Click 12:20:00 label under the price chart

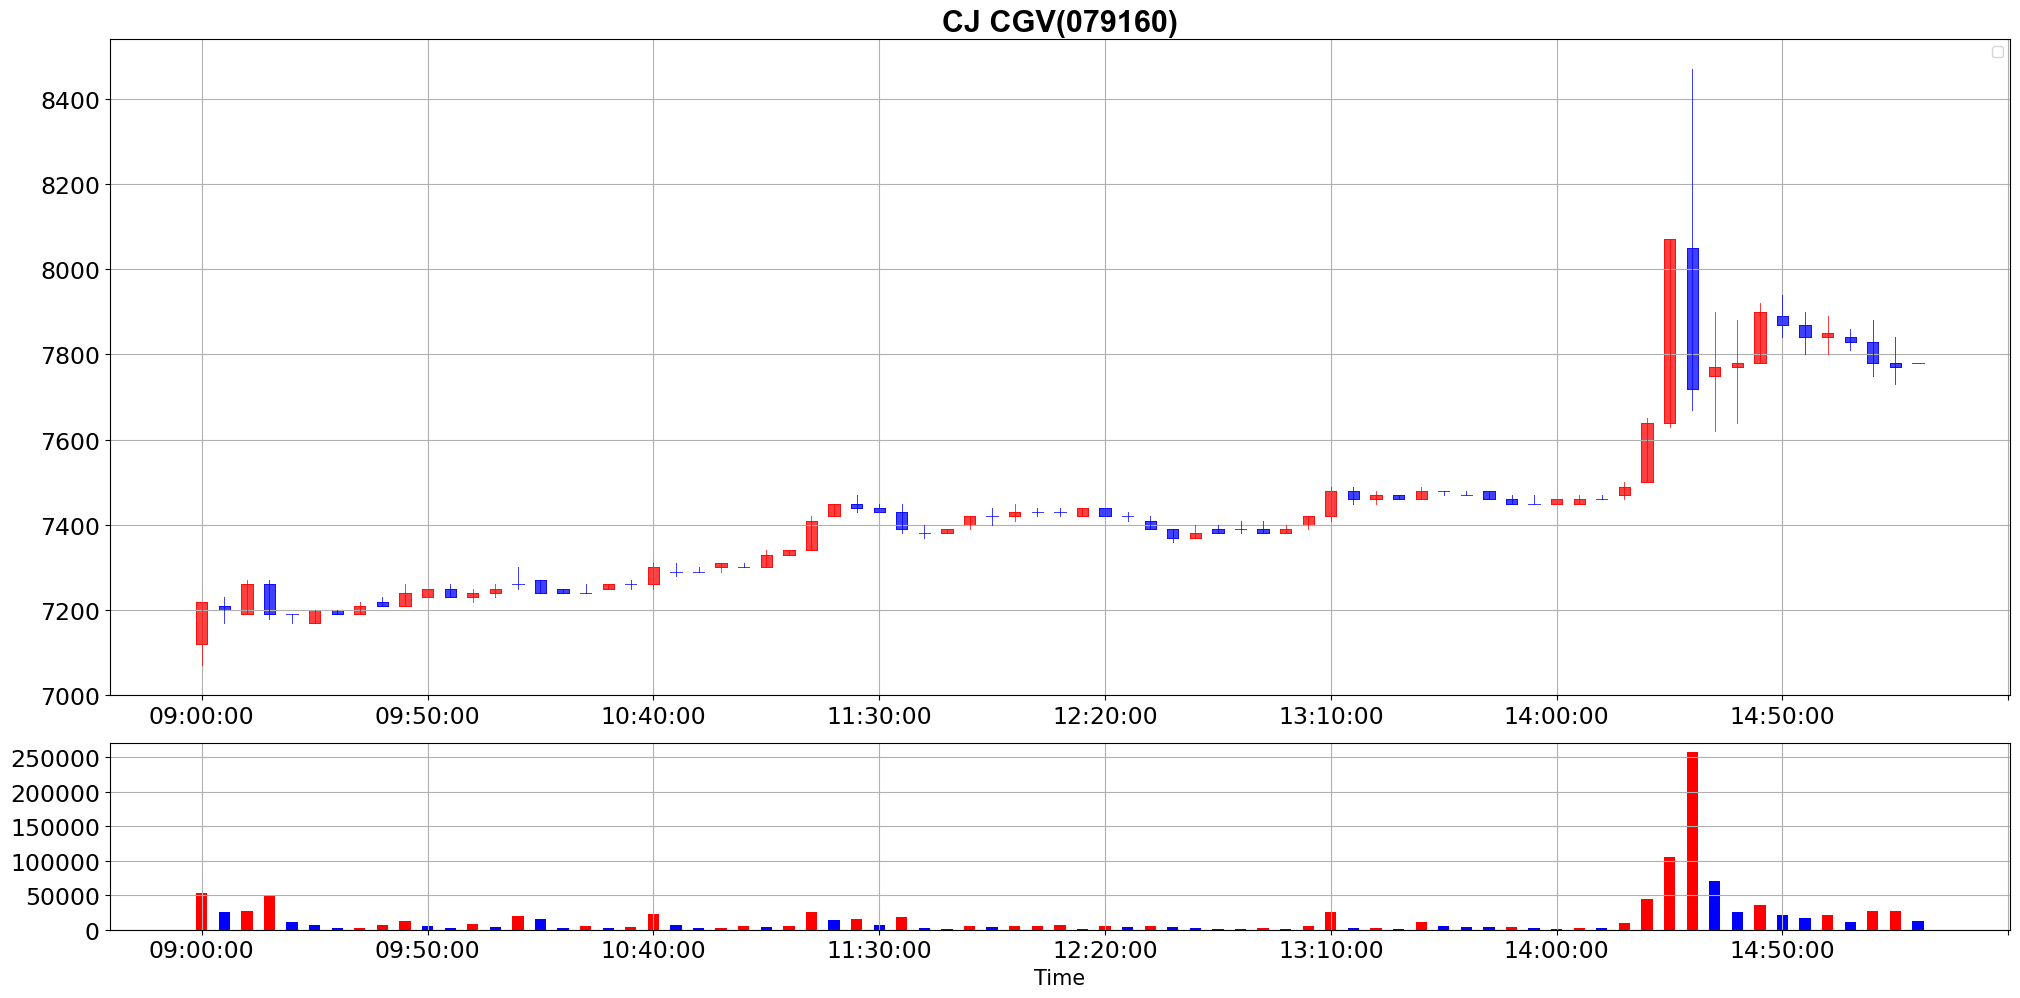coord(1105,716)
